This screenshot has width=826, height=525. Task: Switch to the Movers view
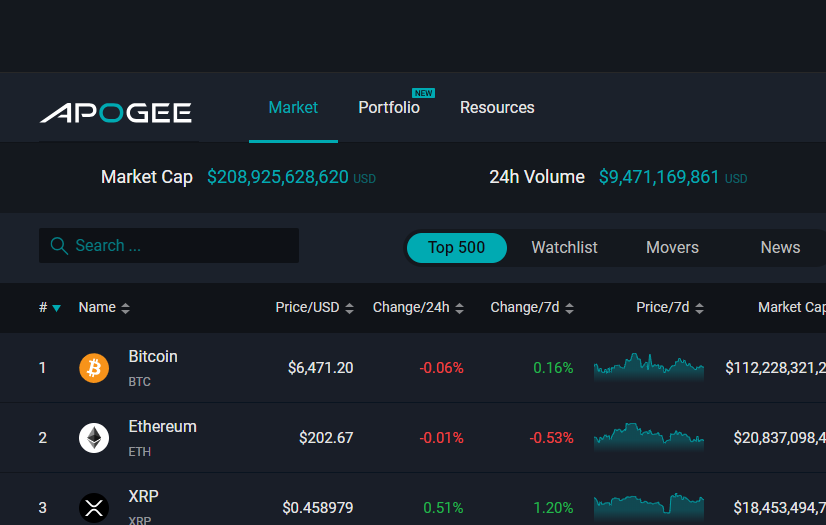[672, 247]
